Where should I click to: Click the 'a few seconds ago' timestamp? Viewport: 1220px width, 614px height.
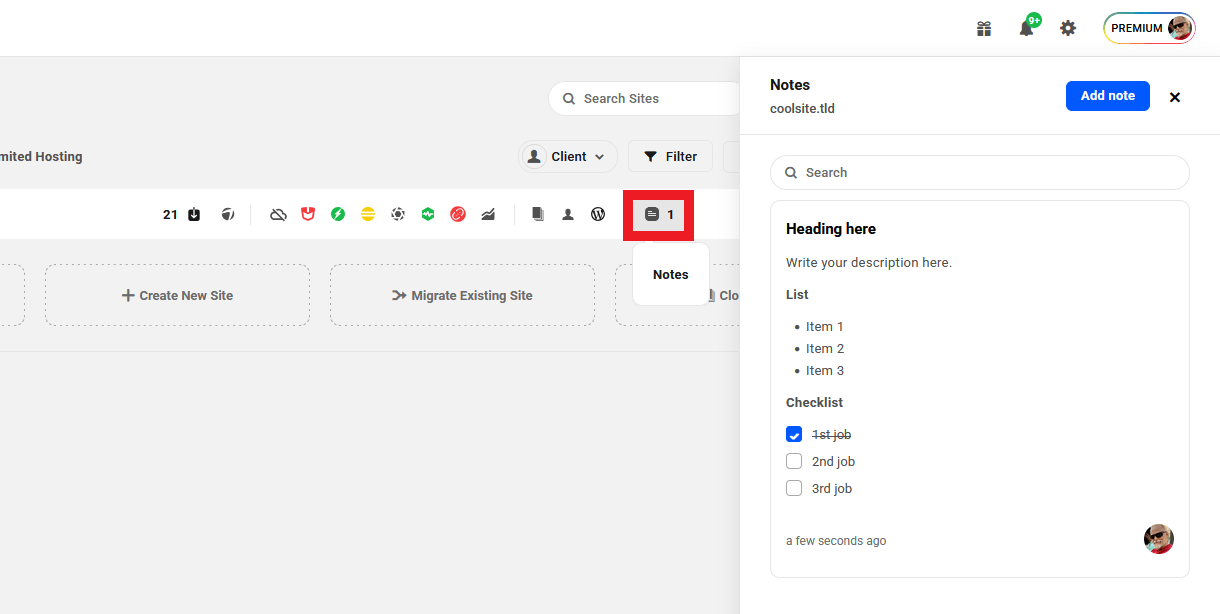pyautogui.click(x=836, y=541)
